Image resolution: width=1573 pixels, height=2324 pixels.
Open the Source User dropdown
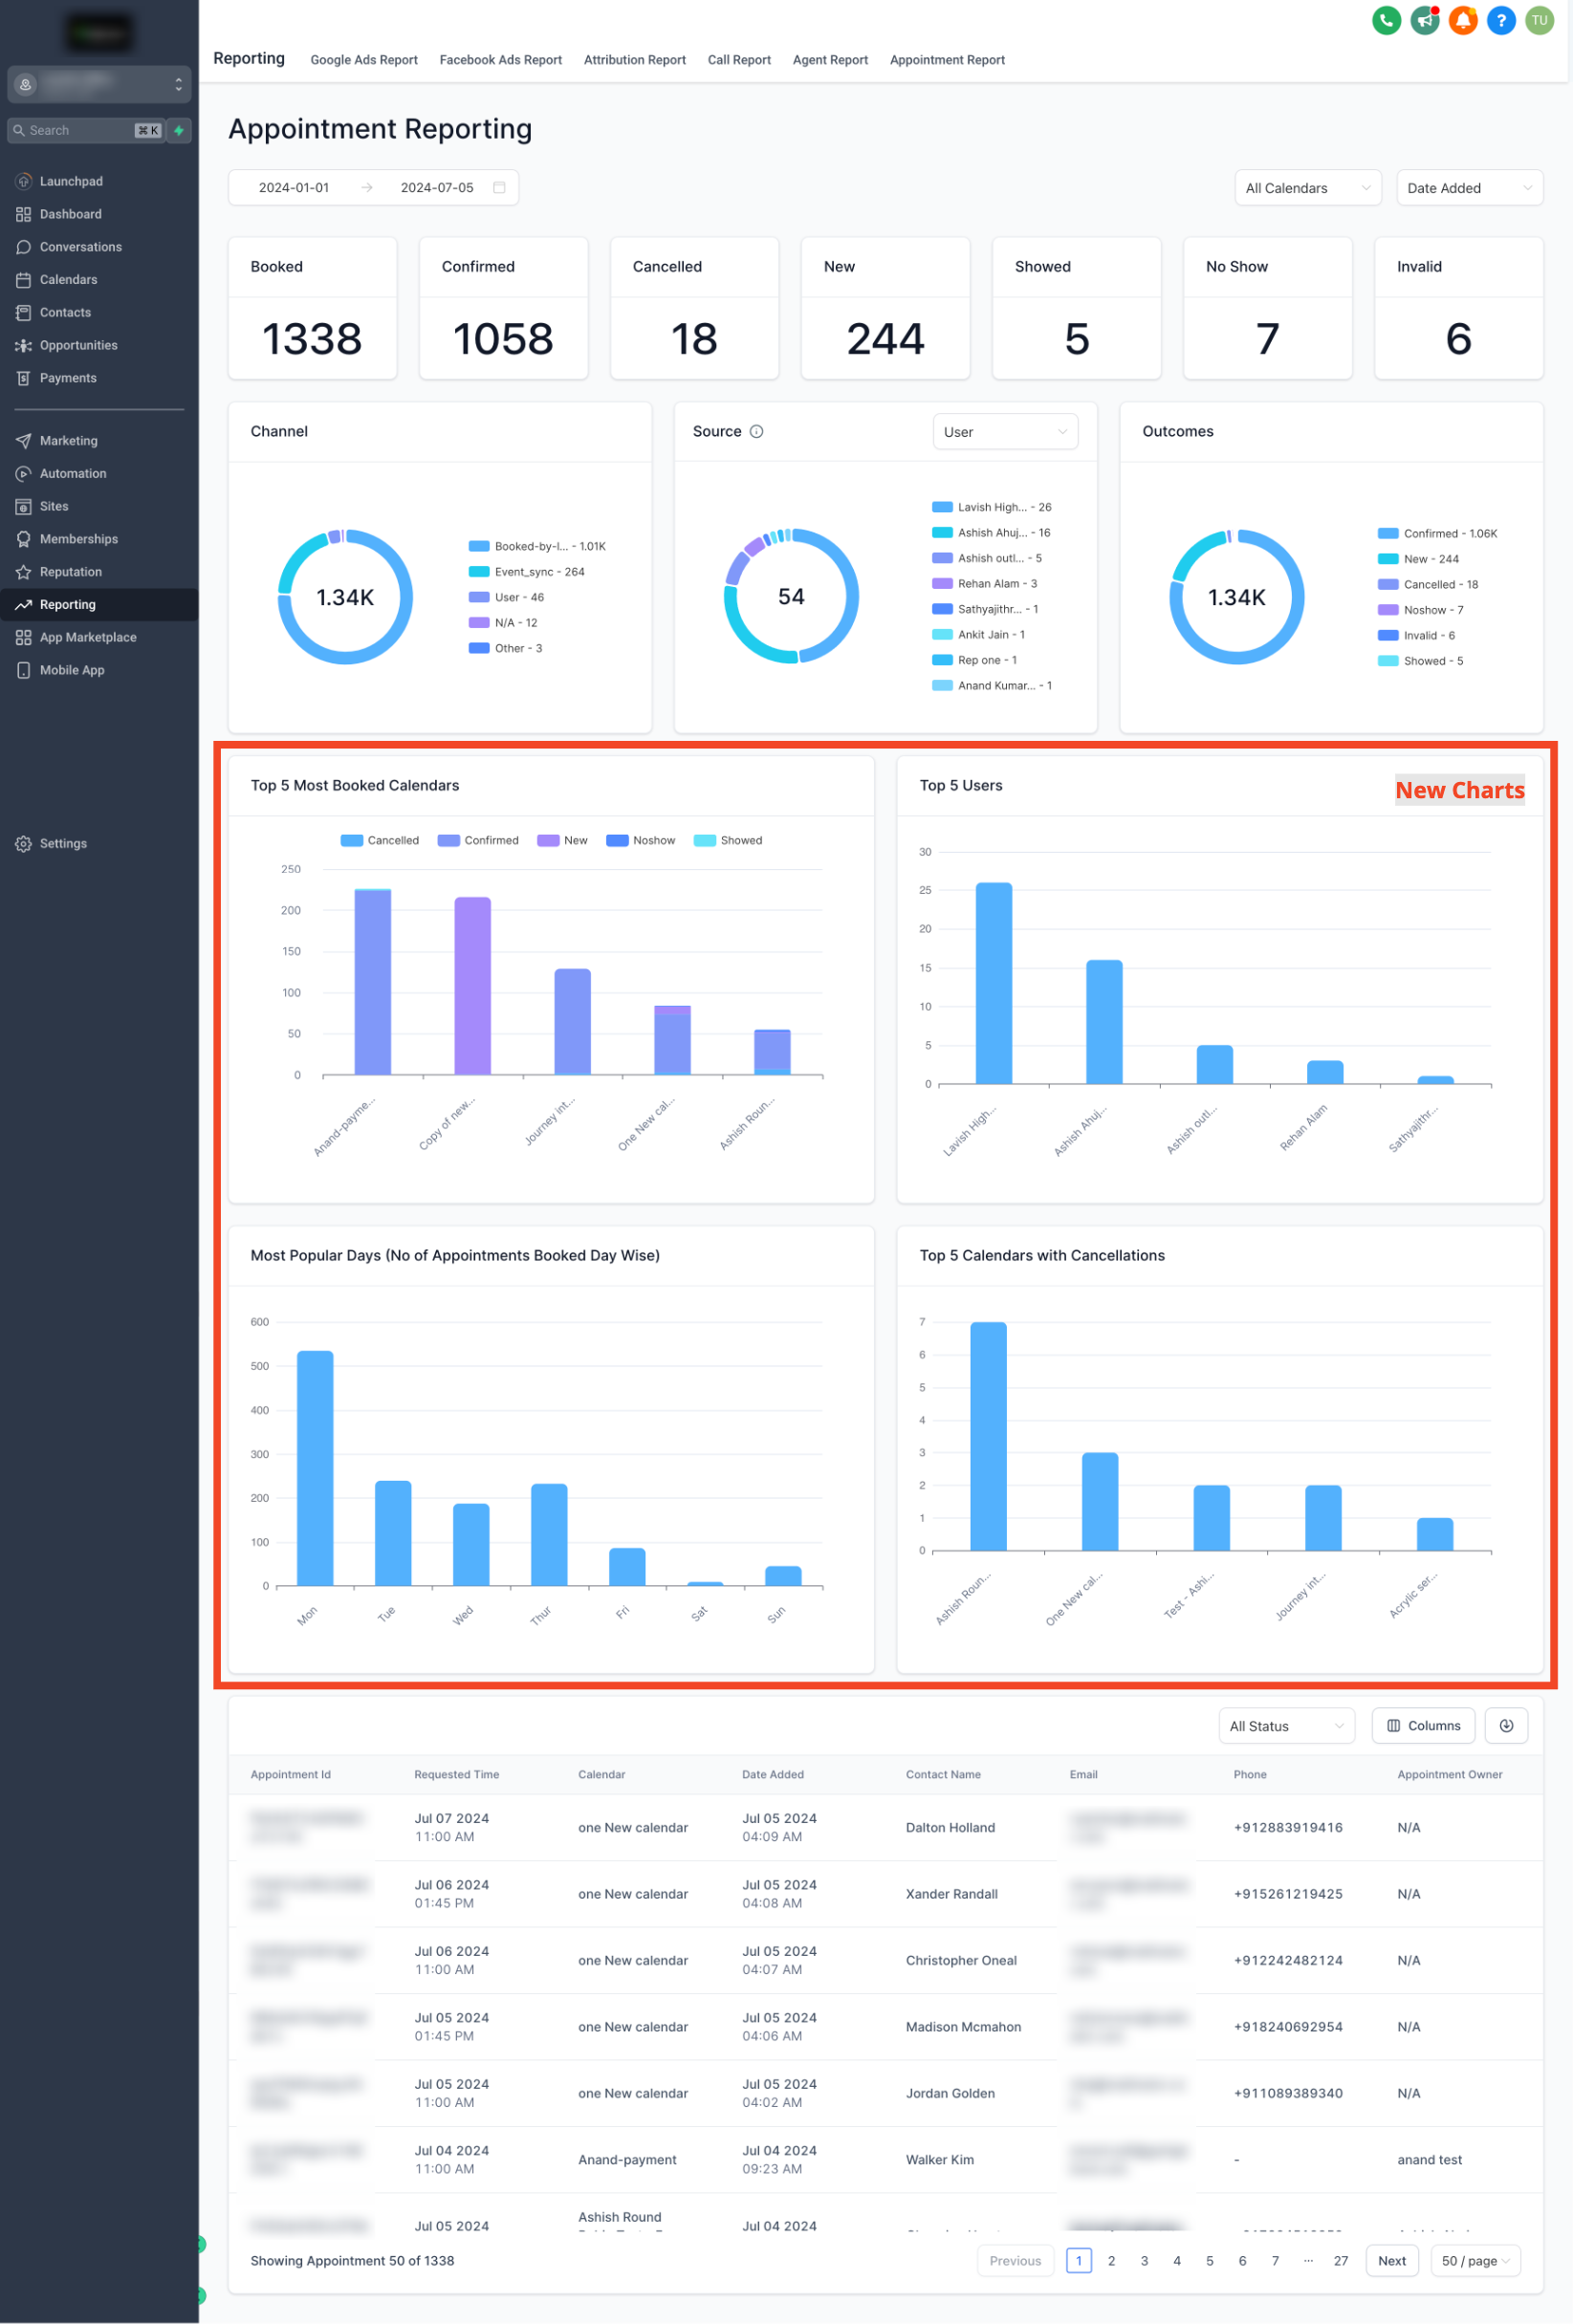[x=1005, y=432]
